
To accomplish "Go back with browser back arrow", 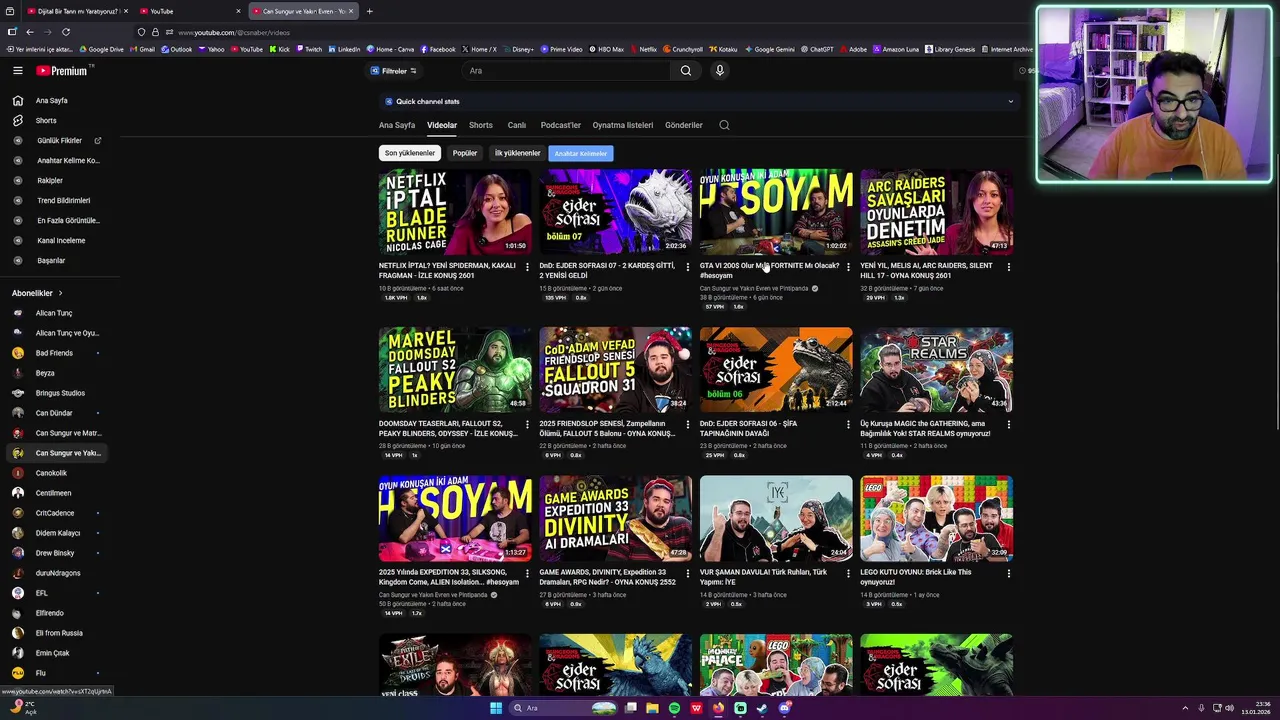I will pos(29,32).
